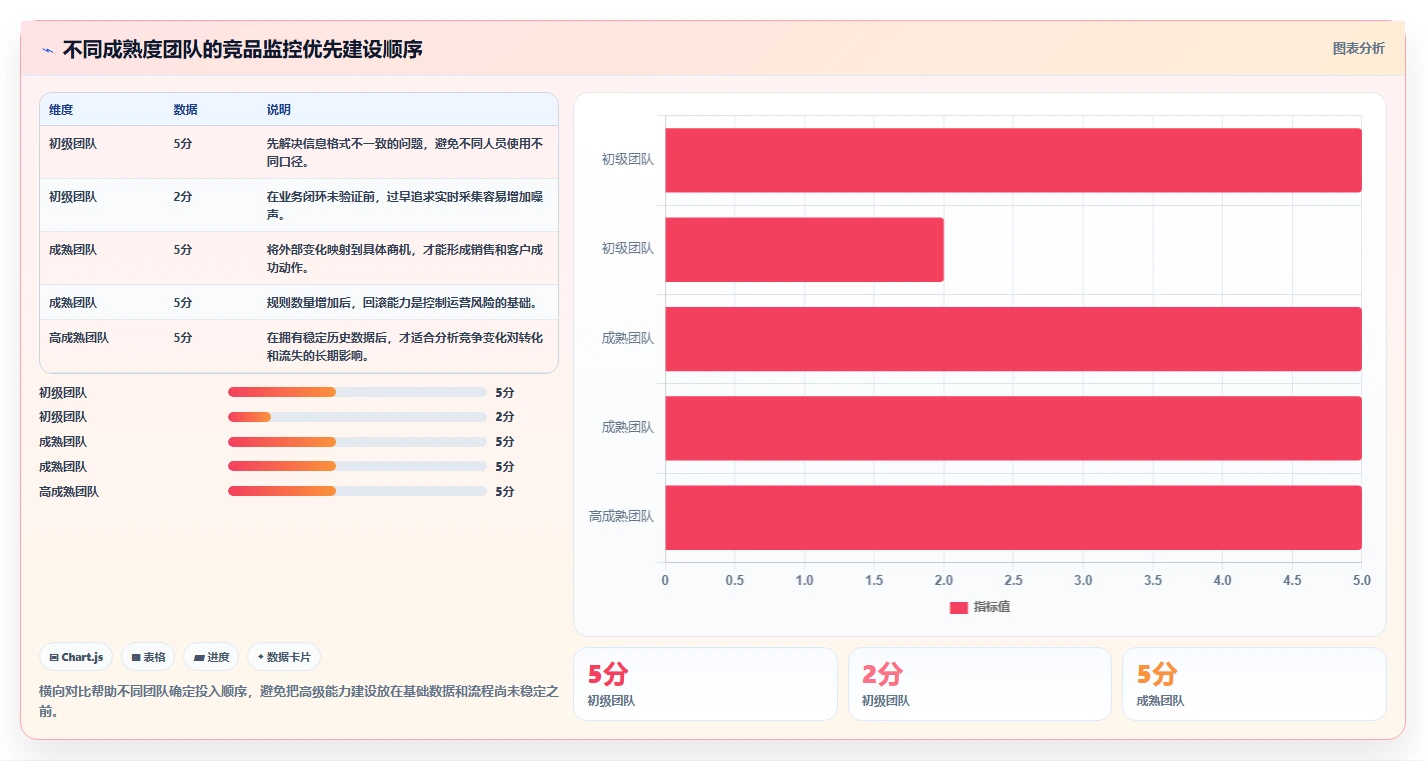Click the 高成熟团队 progress bar

[x=357, y=491]
